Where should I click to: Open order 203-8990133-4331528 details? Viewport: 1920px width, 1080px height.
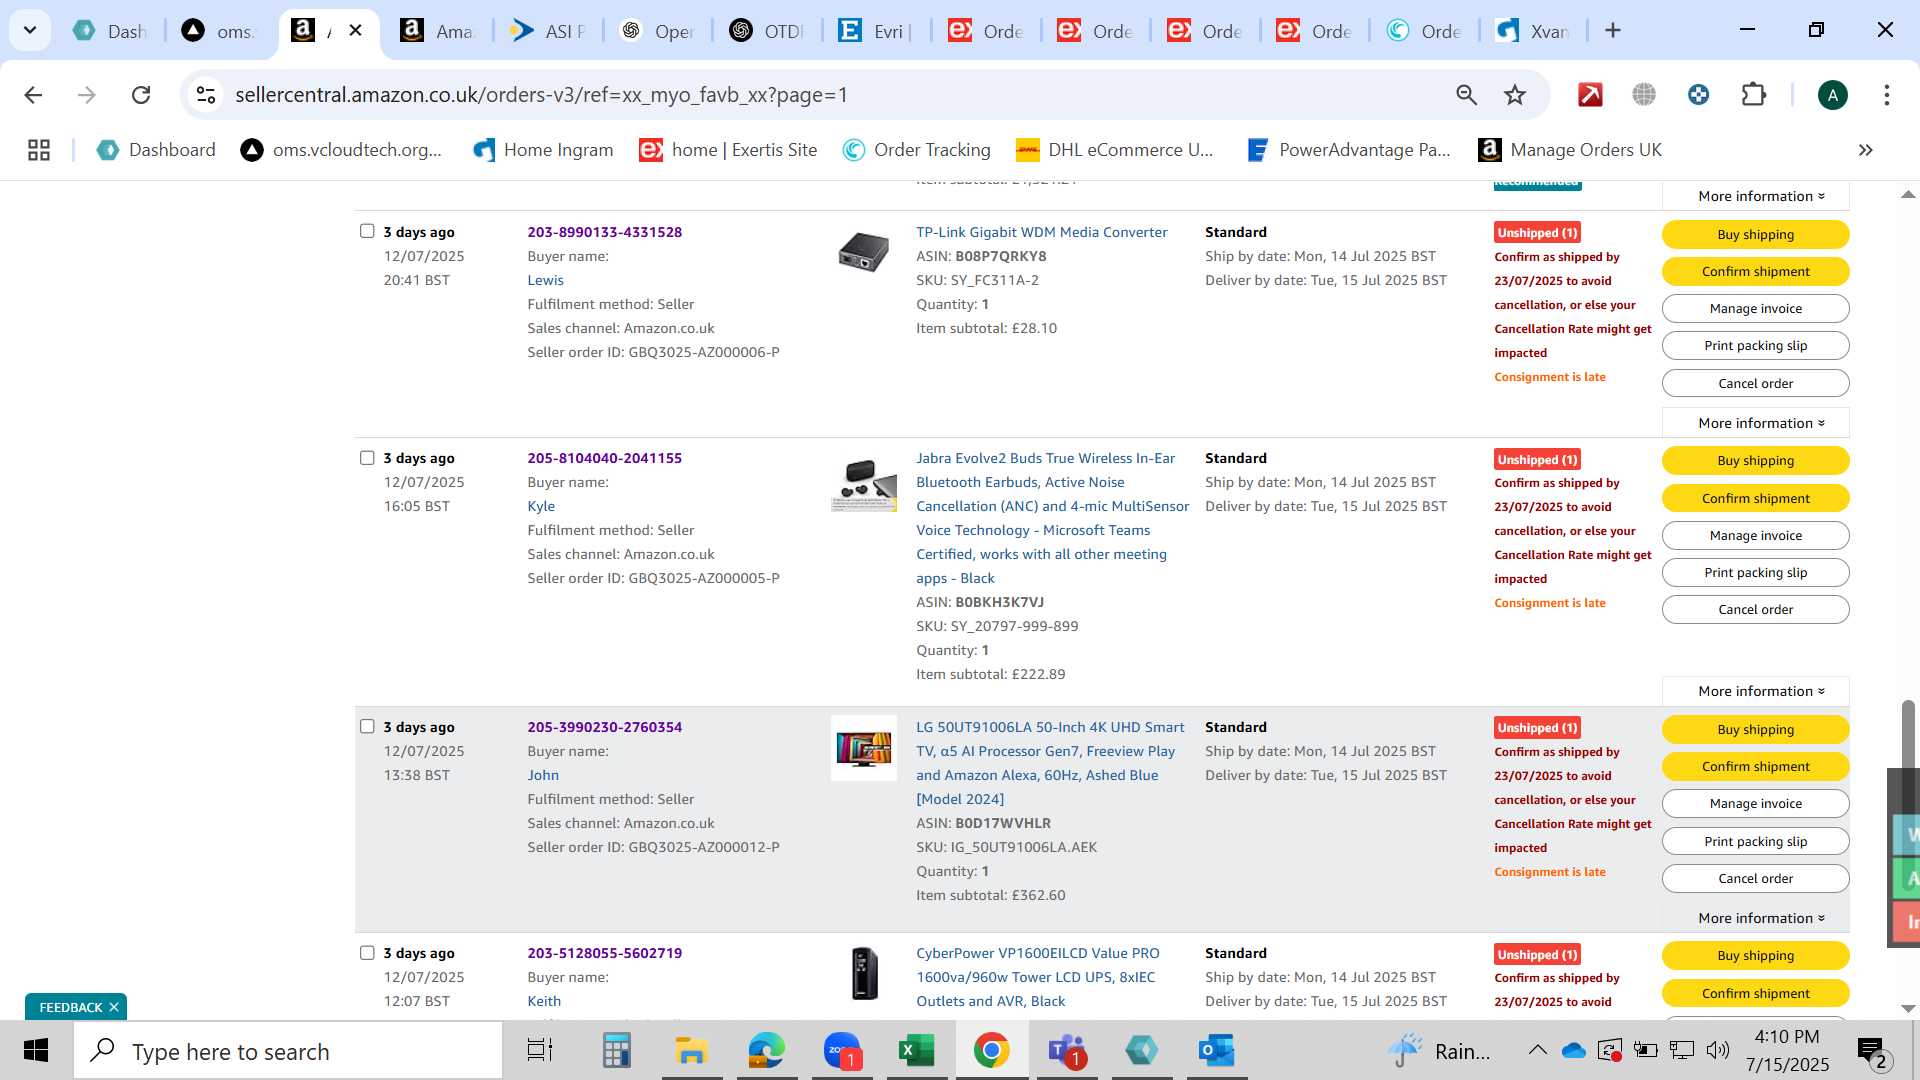click(x=604, y=232)
